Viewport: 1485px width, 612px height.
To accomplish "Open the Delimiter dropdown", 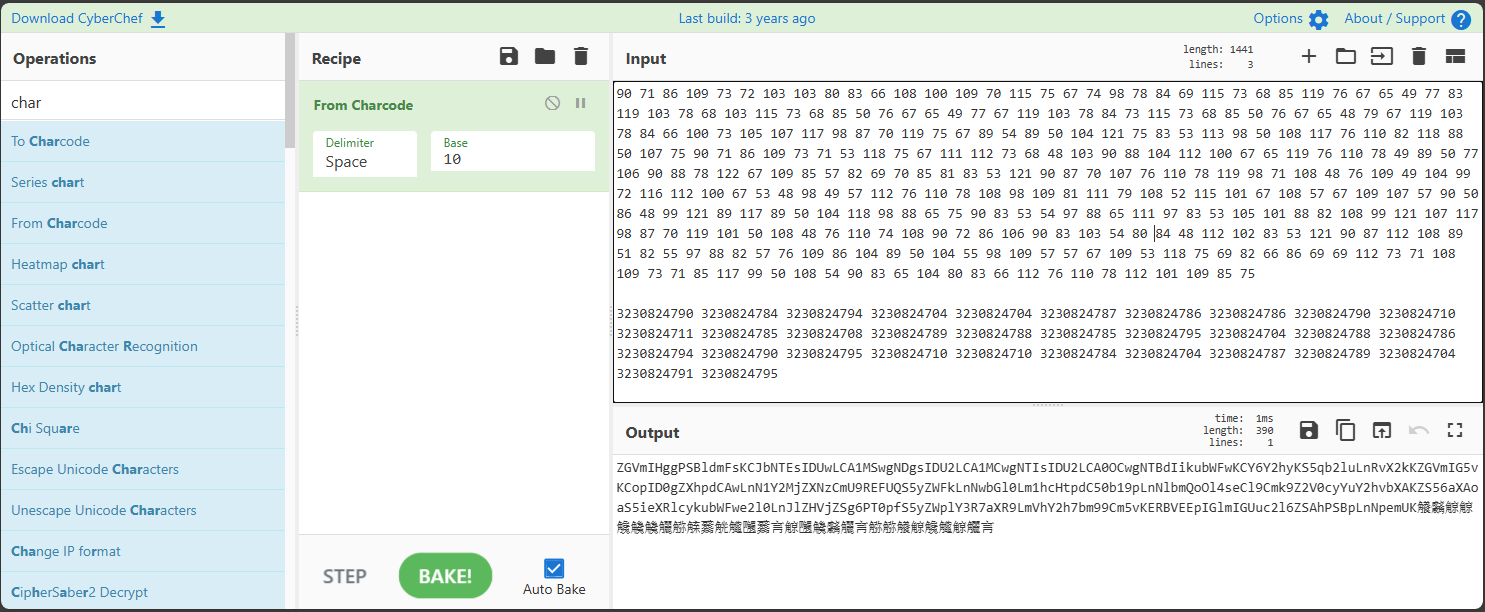I will click(364, 153).
